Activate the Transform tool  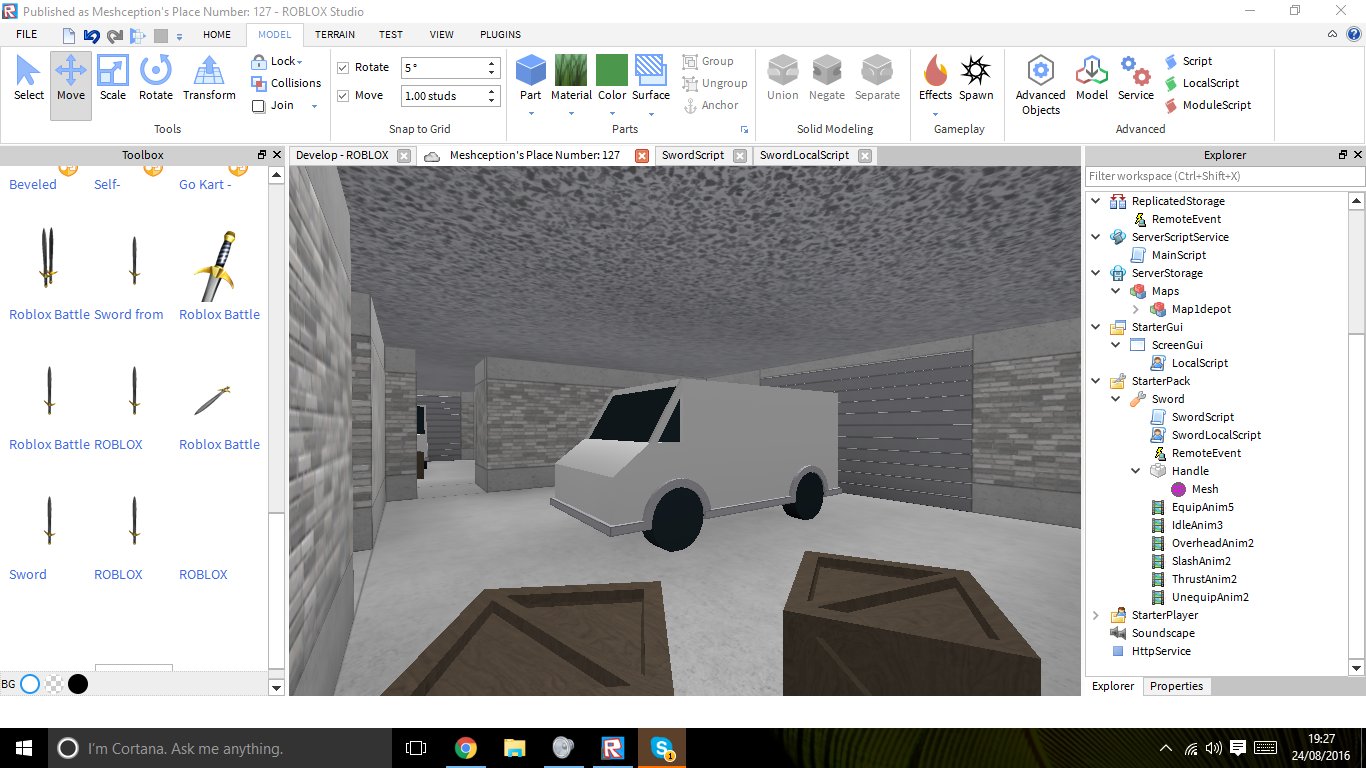click(209, 78)
